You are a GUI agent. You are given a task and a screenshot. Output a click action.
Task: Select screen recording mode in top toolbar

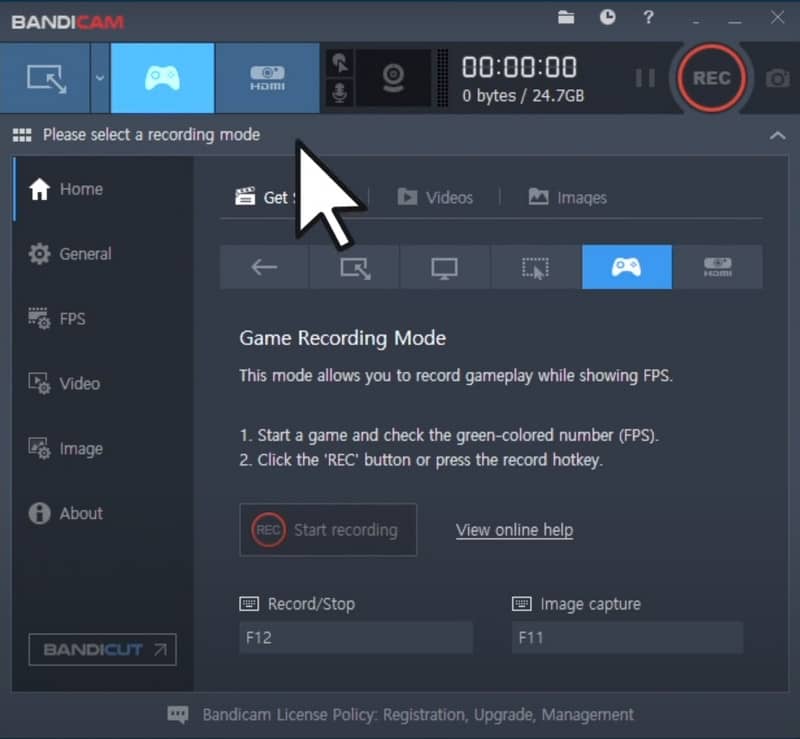(x=45, y=78)
